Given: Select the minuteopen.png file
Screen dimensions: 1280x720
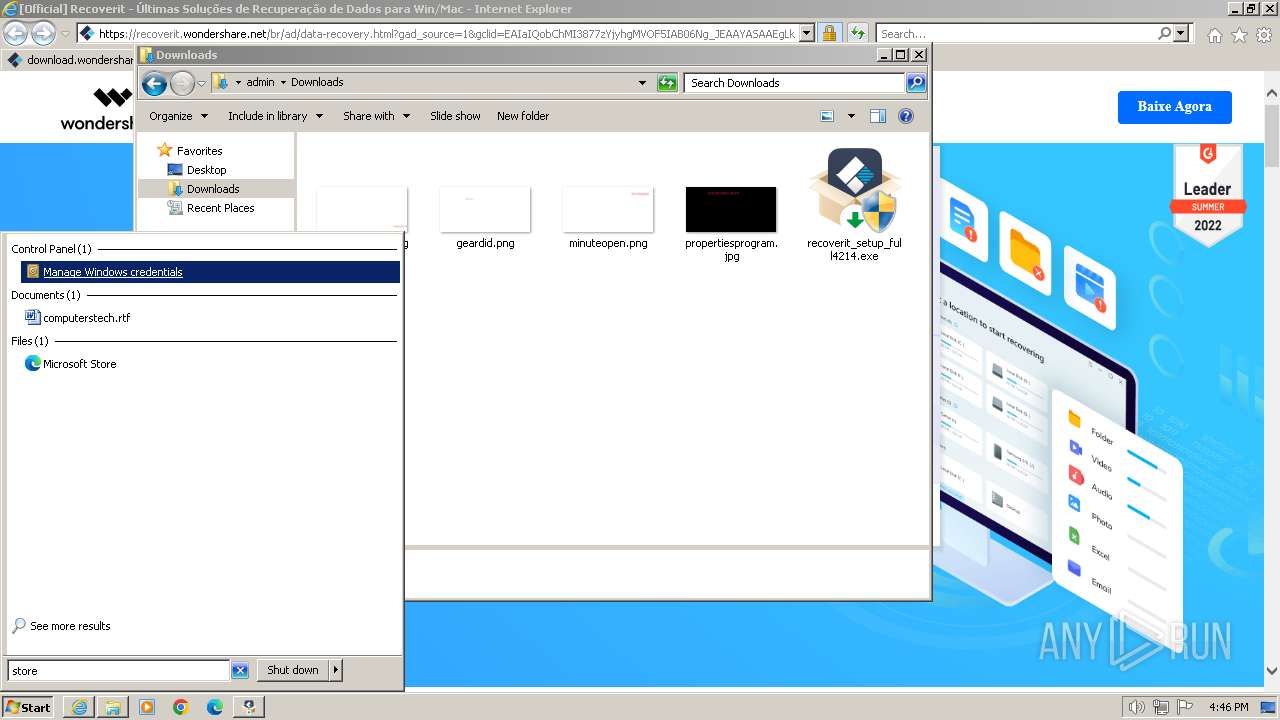Looking at the screenshot, I should pyautogui.click(x=608, y=217).
